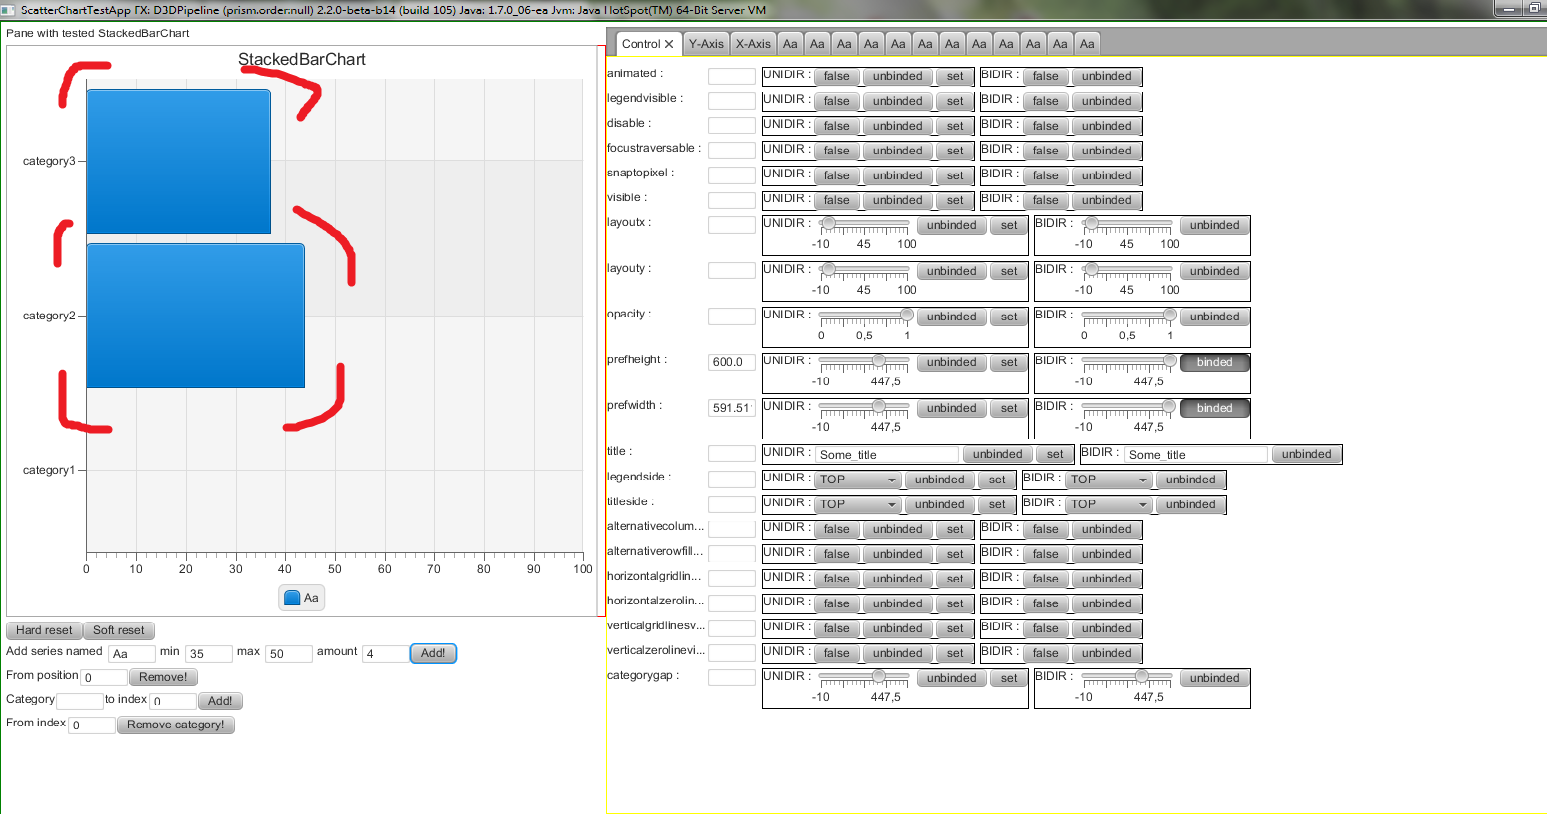This screenshot has width=1547, height=814.
Task: Toggle the animated UNIDIR false button
Action: tap(836, 76)
